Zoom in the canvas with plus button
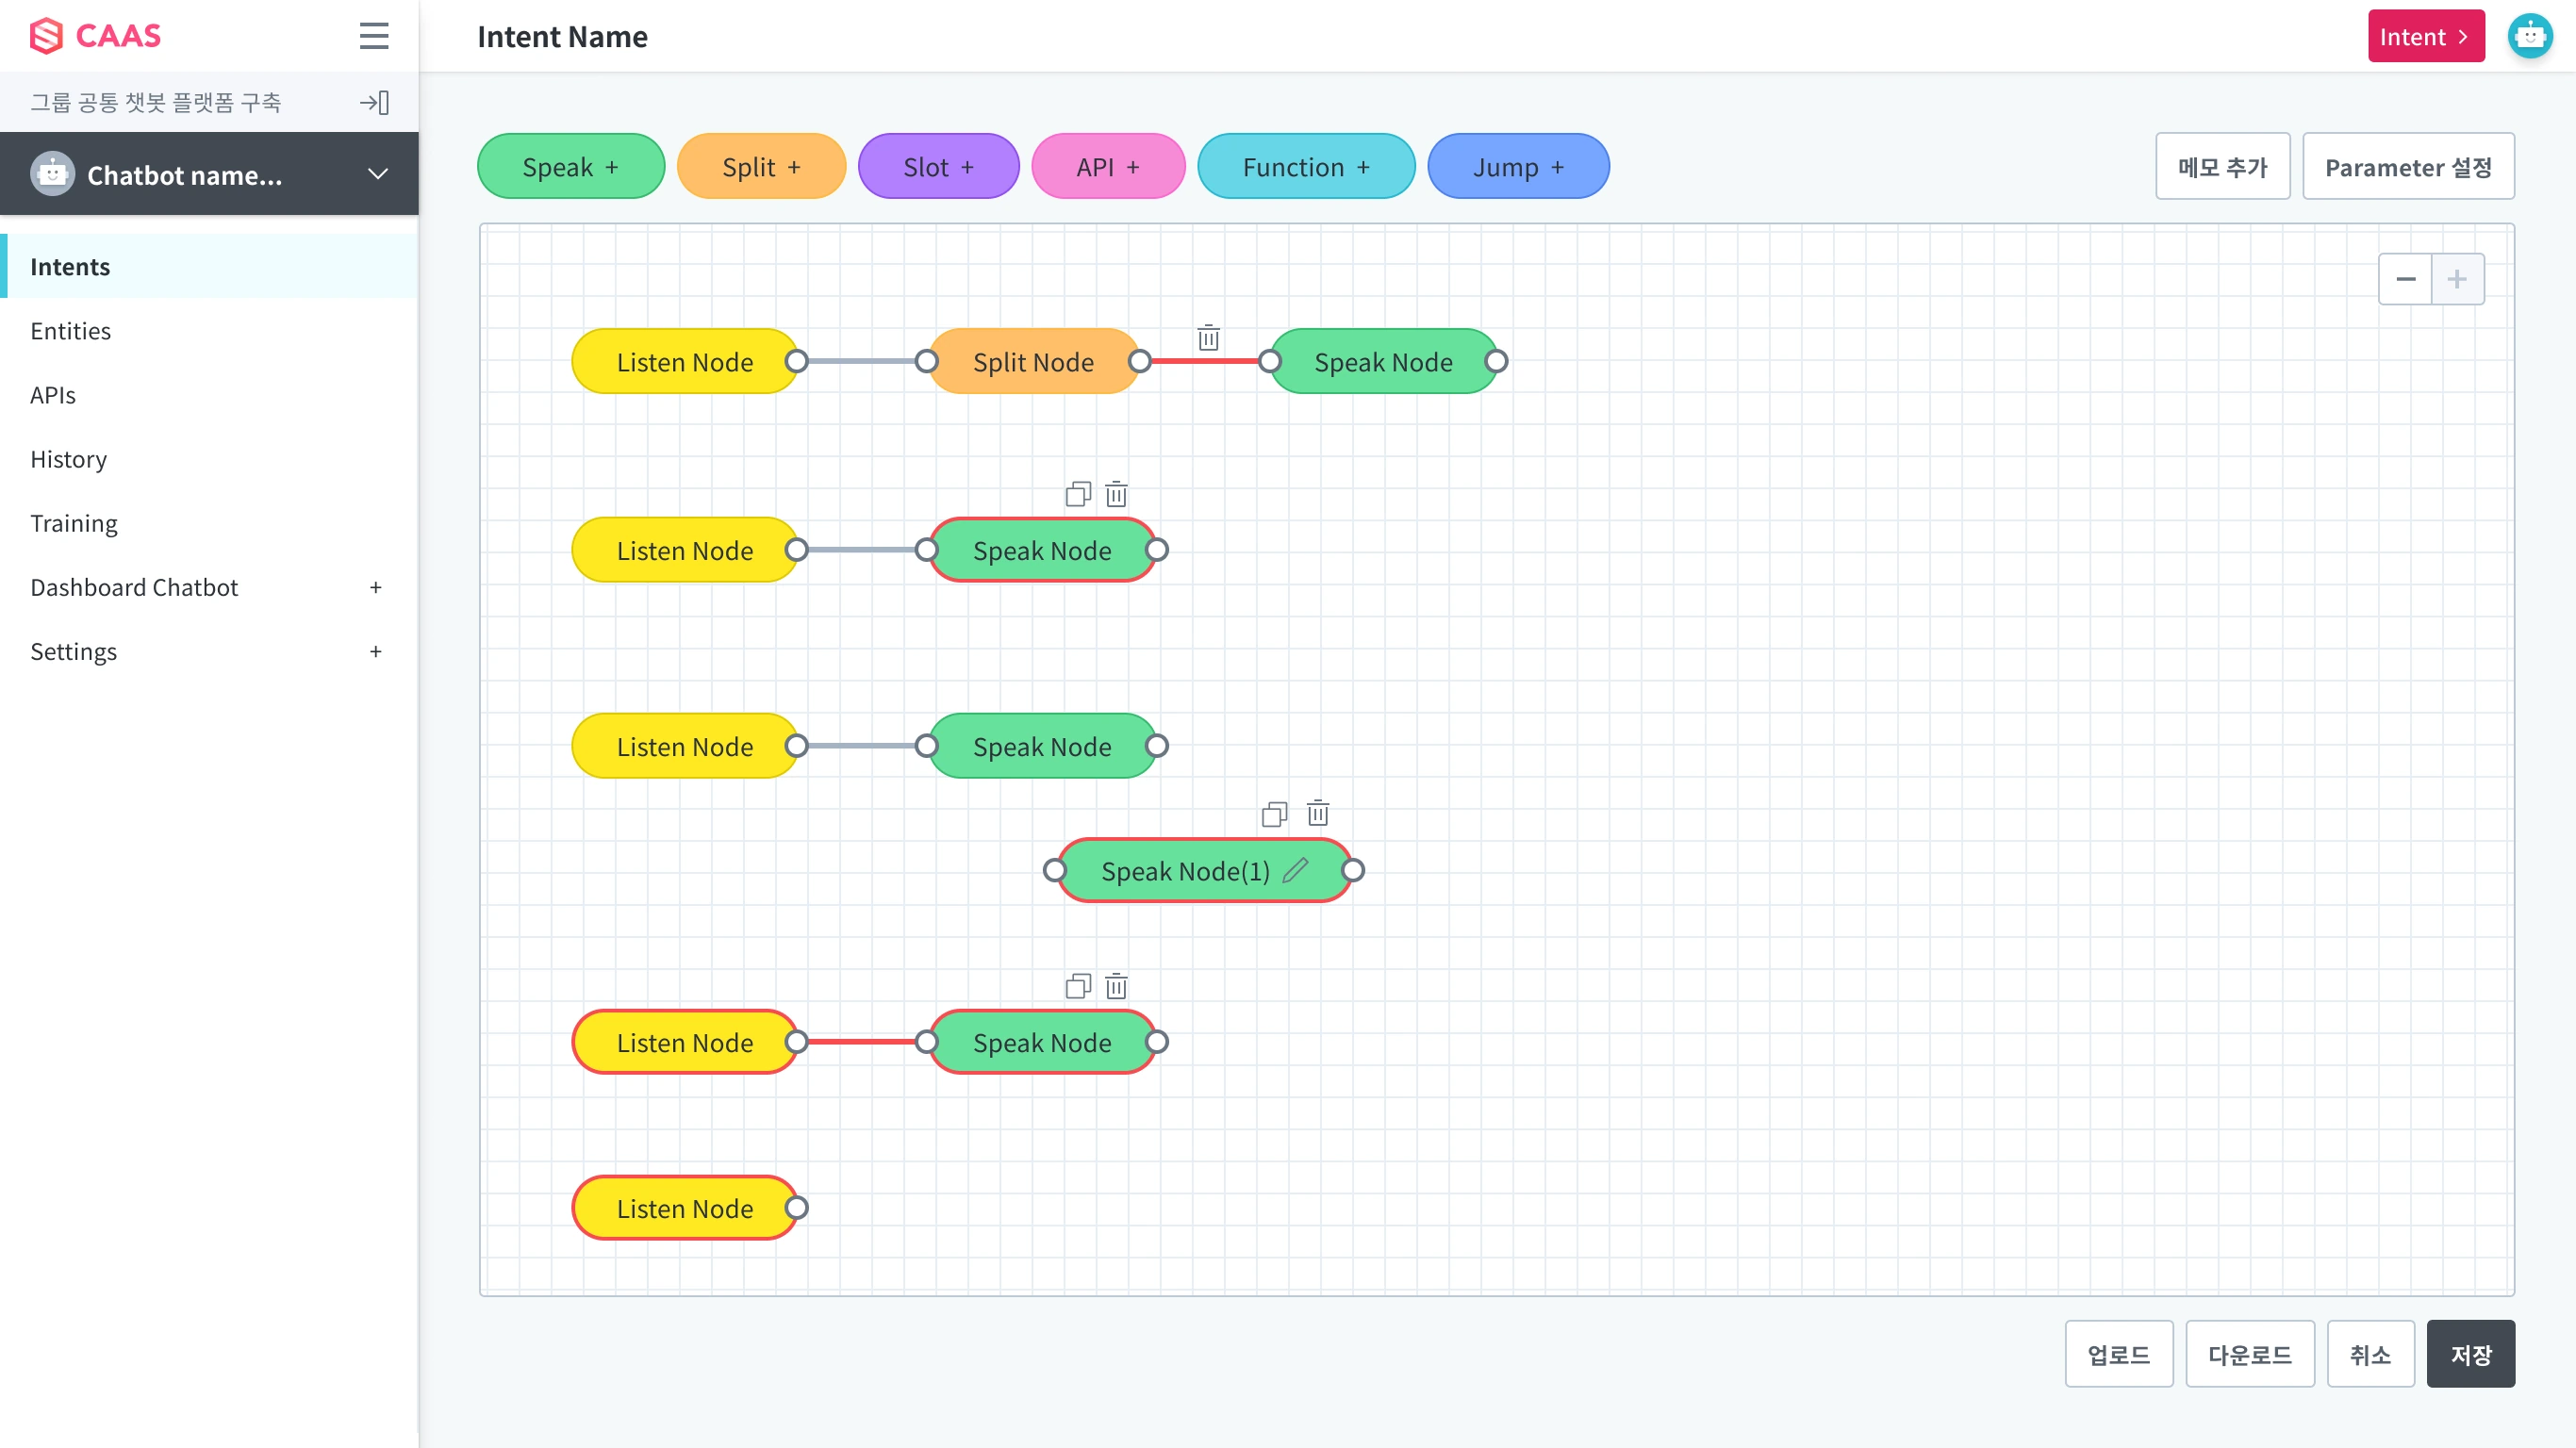2576x1448 pixels. point(2457,279)
